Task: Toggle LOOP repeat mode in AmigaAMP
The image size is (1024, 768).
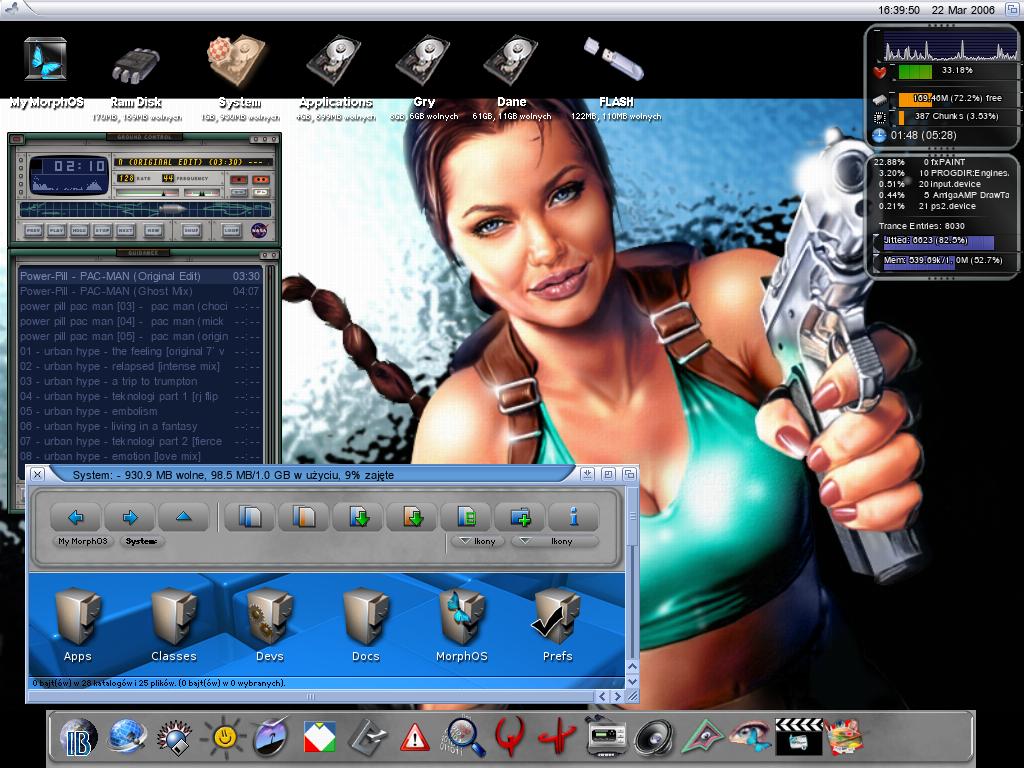Action: pos(231,231)
